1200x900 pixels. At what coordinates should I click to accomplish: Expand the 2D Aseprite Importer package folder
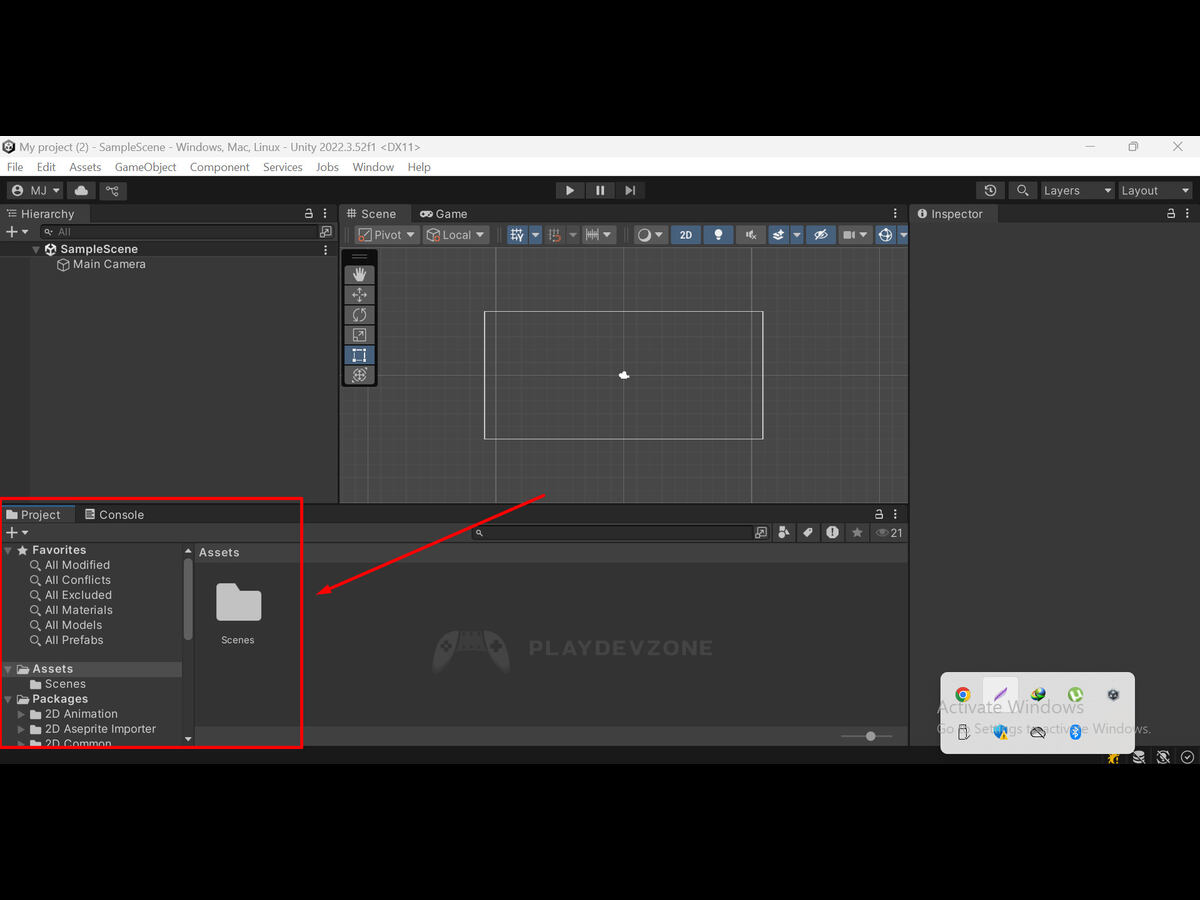click(x=22, y=729)
